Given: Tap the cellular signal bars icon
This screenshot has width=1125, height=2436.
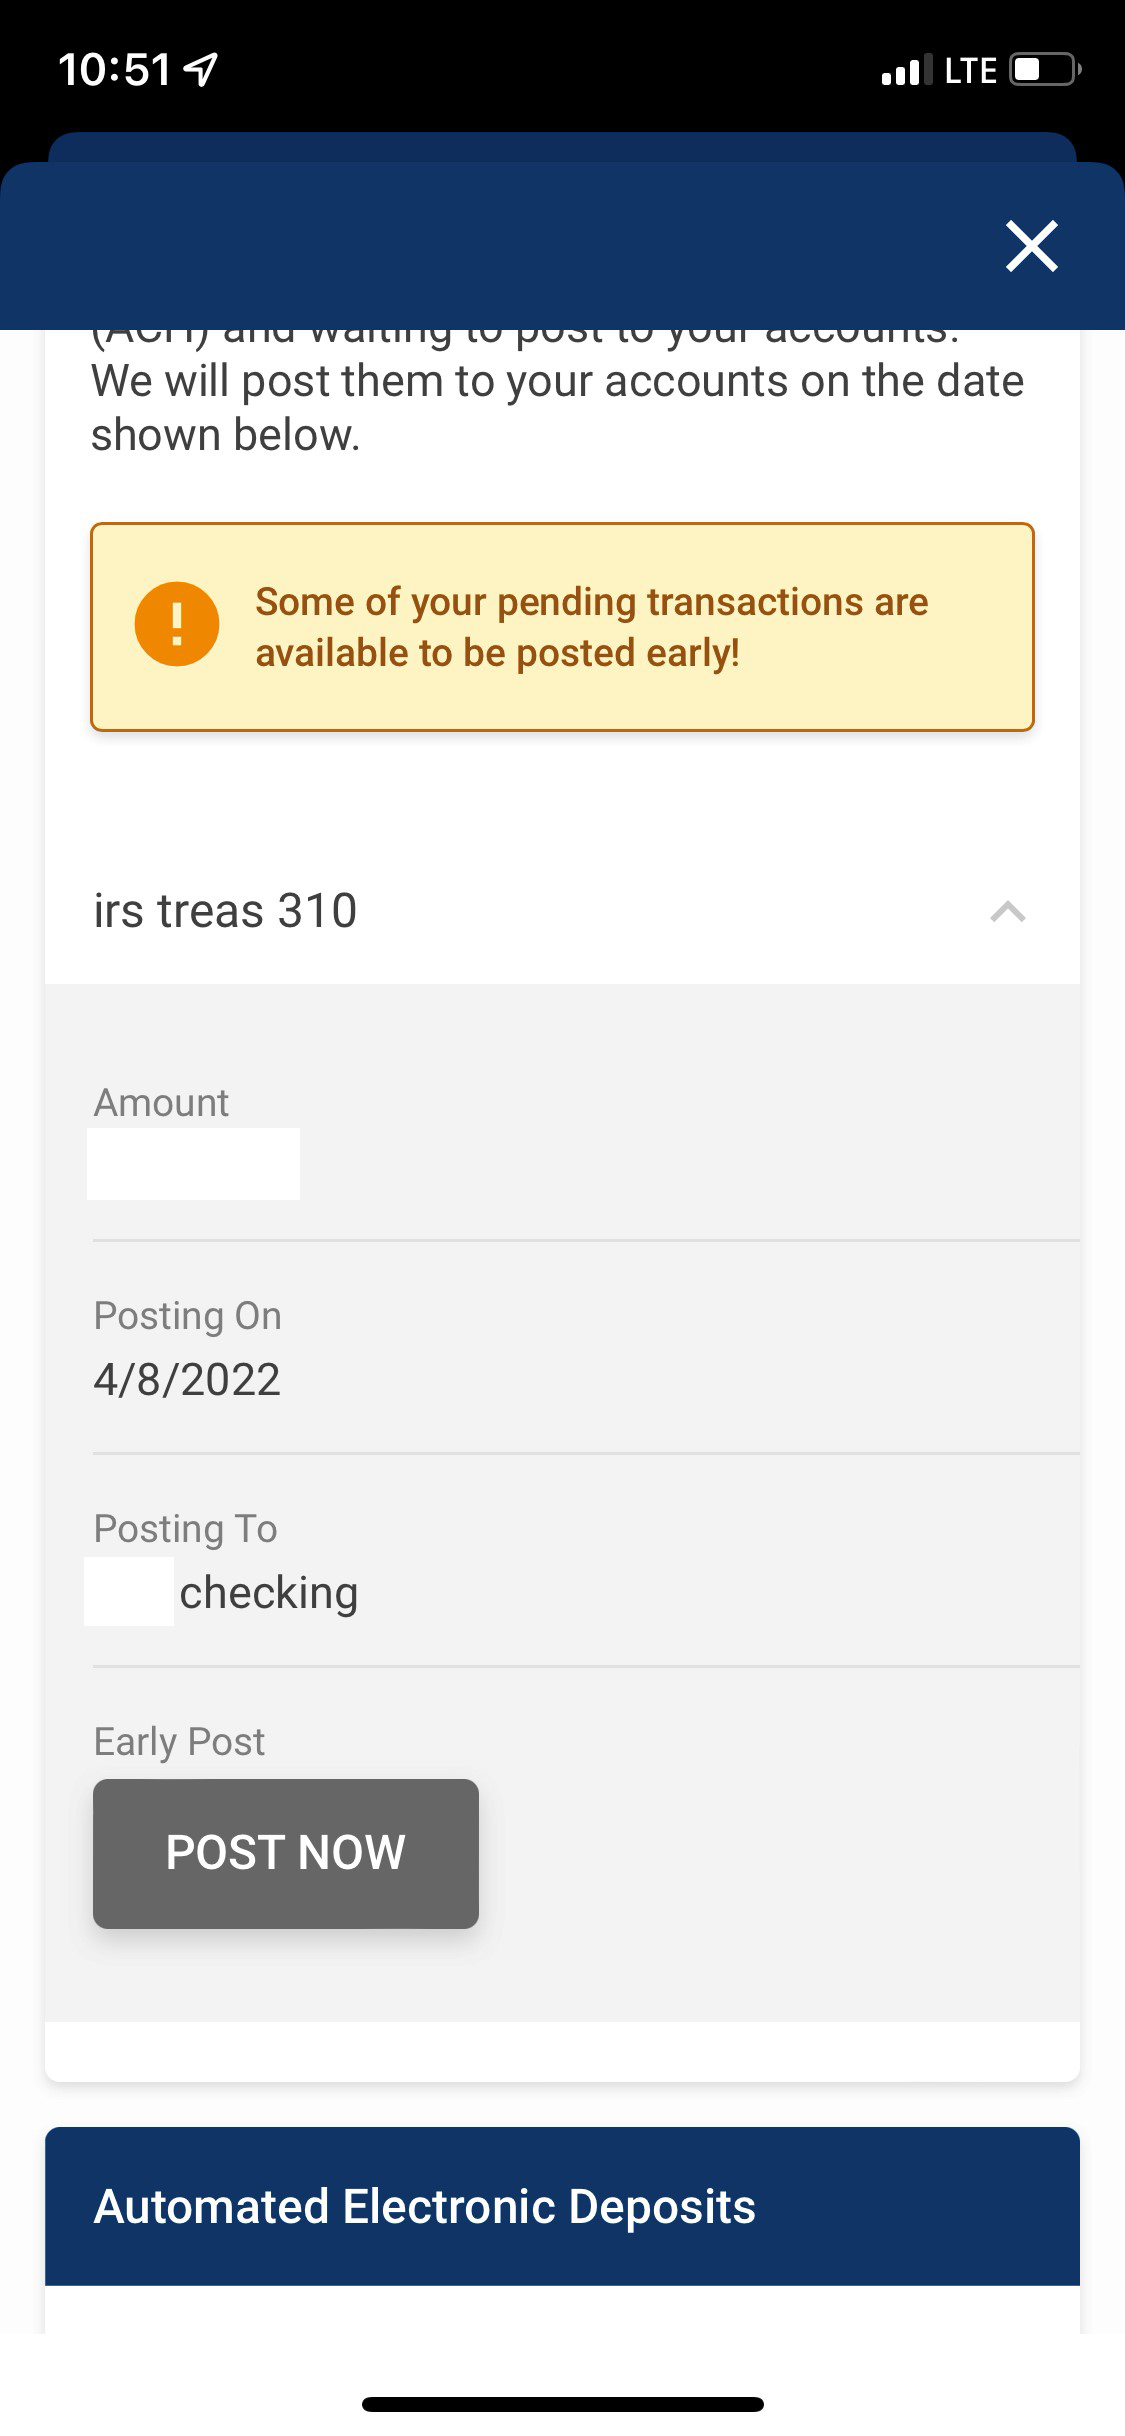Looking at the screenshot, I should (x=905, y=70).
